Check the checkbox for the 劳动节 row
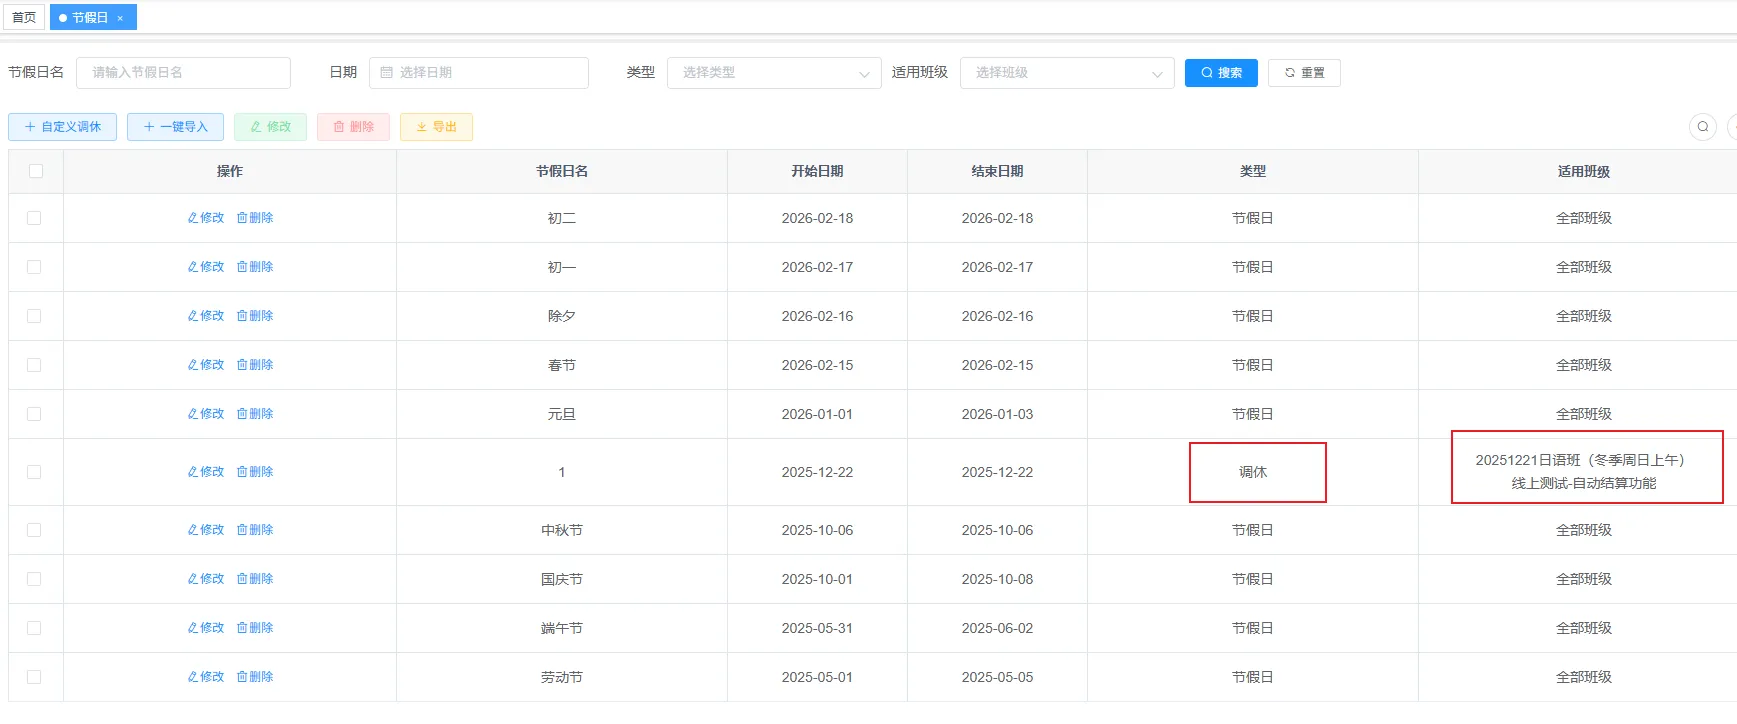This screenshot has height=724, width=1737. coord(34,677)
